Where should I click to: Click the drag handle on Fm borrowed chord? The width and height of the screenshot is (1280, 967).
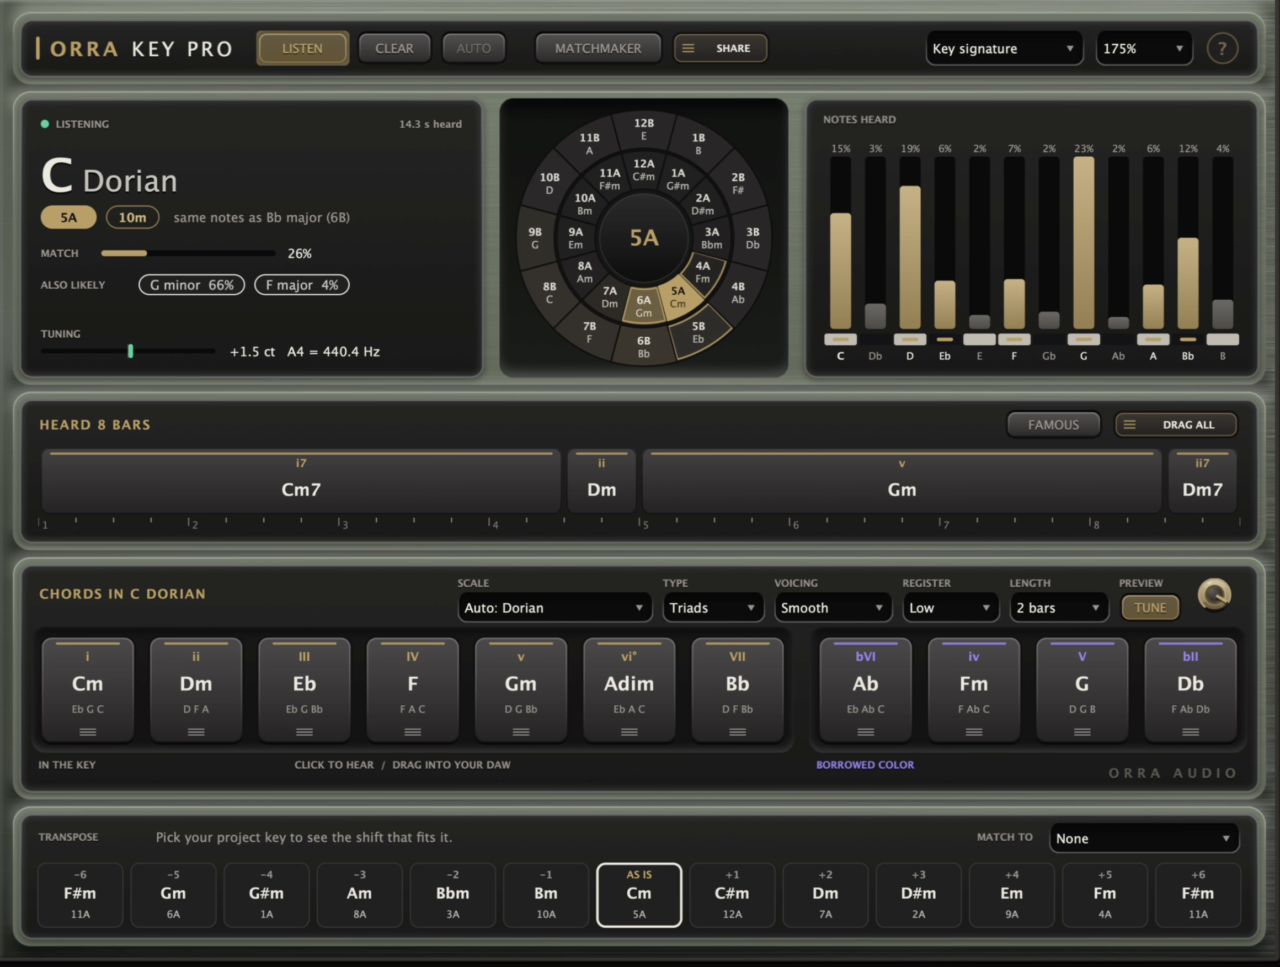point(974,732)
